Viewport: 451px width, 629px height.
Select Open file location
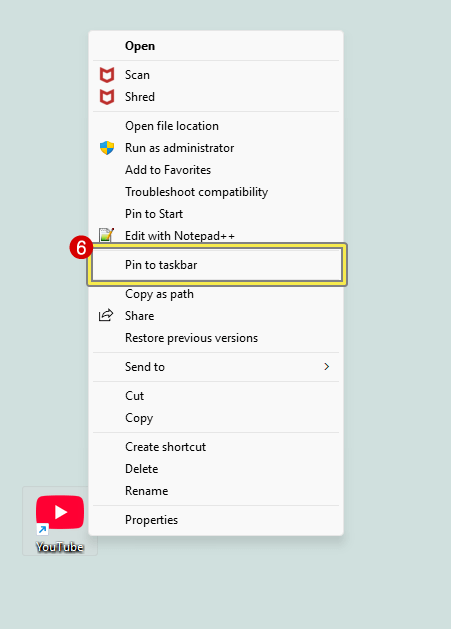coord(216,126)
